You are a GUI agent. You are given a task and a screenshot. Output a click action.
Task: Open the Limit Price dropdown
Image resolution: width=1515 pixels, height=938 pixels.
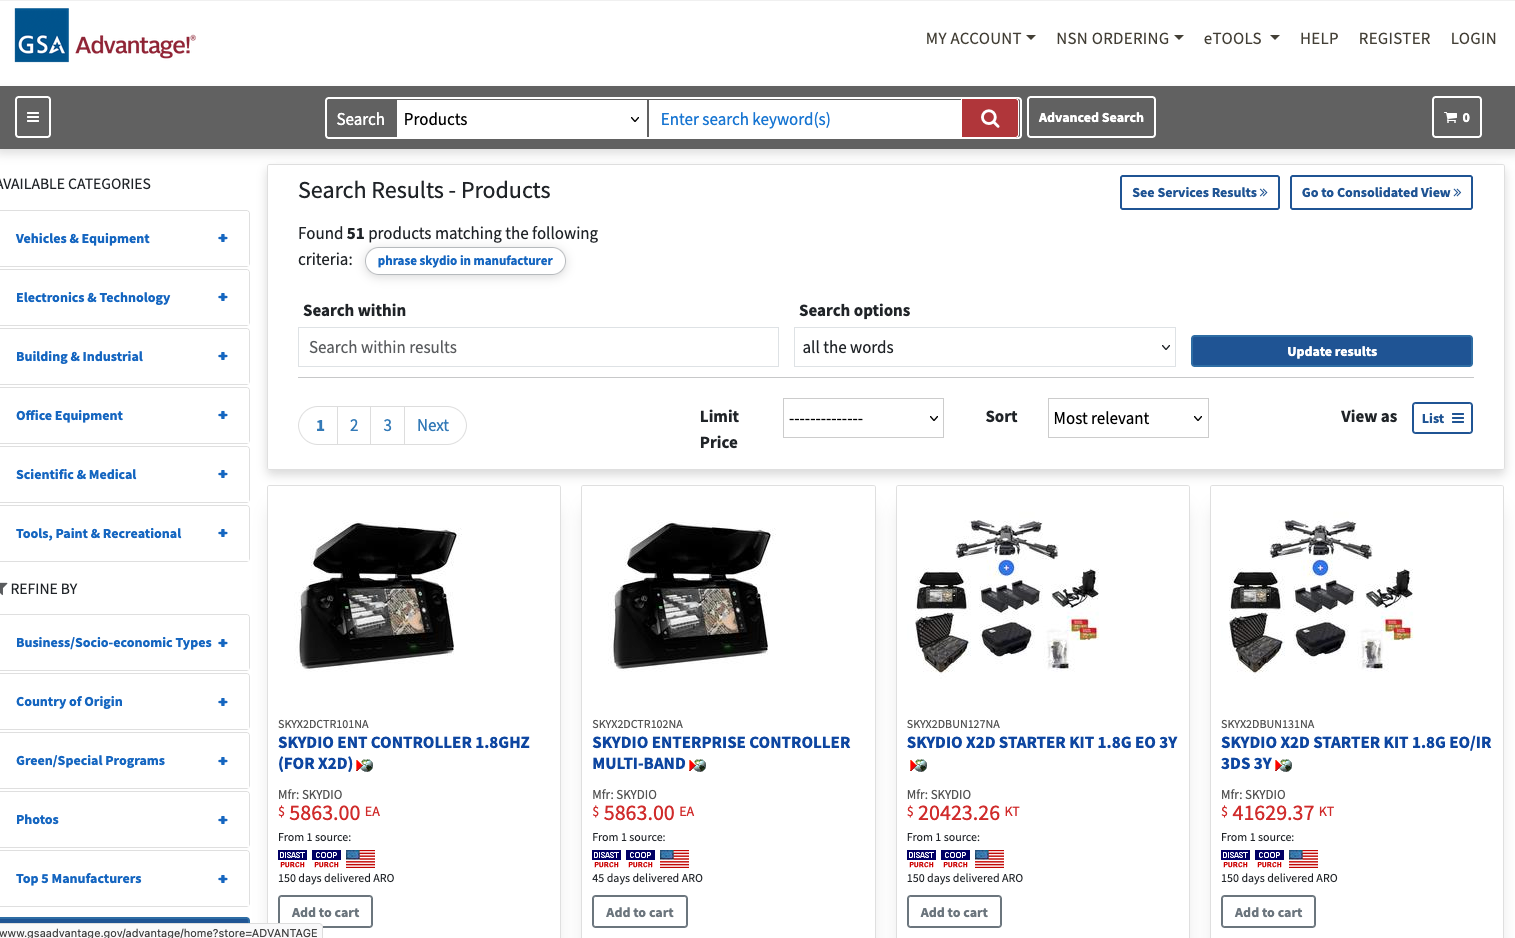pos(862,418)
